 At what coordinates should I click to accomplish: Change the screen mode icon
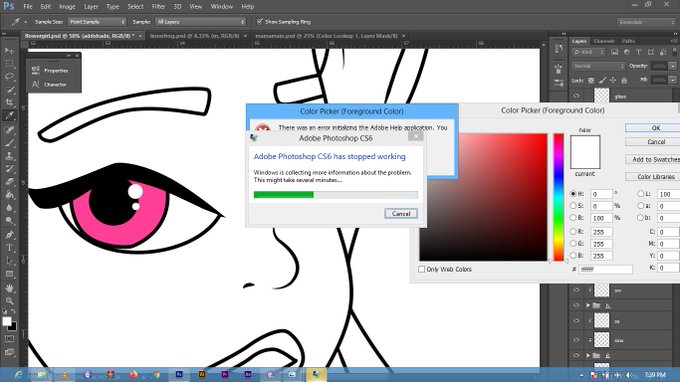(9, 352)
